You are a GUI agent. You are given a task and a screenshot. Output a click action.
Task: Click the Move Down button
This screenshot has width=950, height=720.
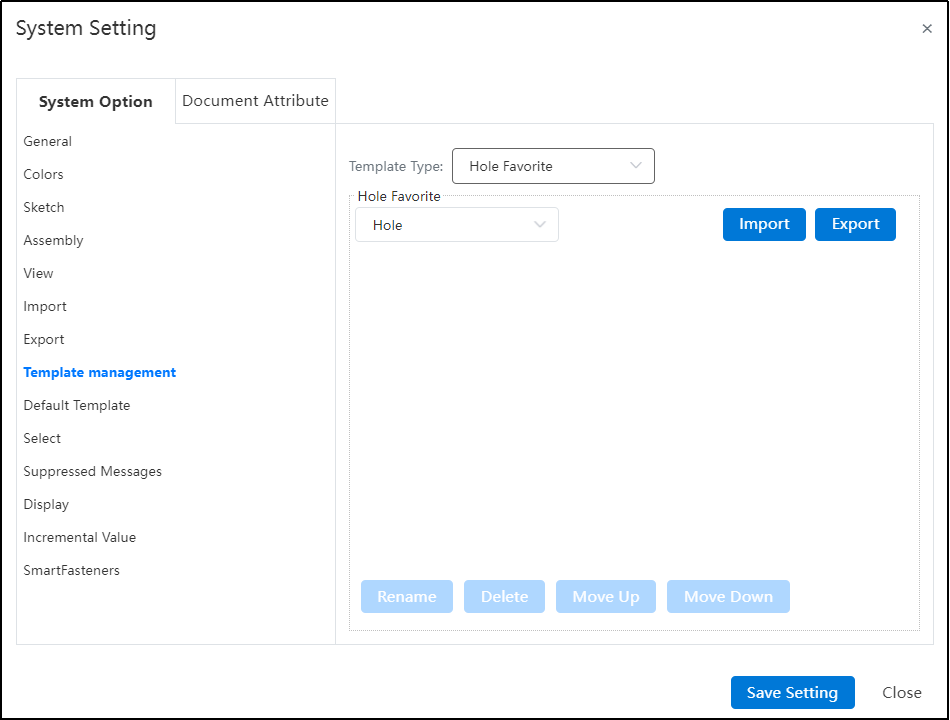[728, 596]
